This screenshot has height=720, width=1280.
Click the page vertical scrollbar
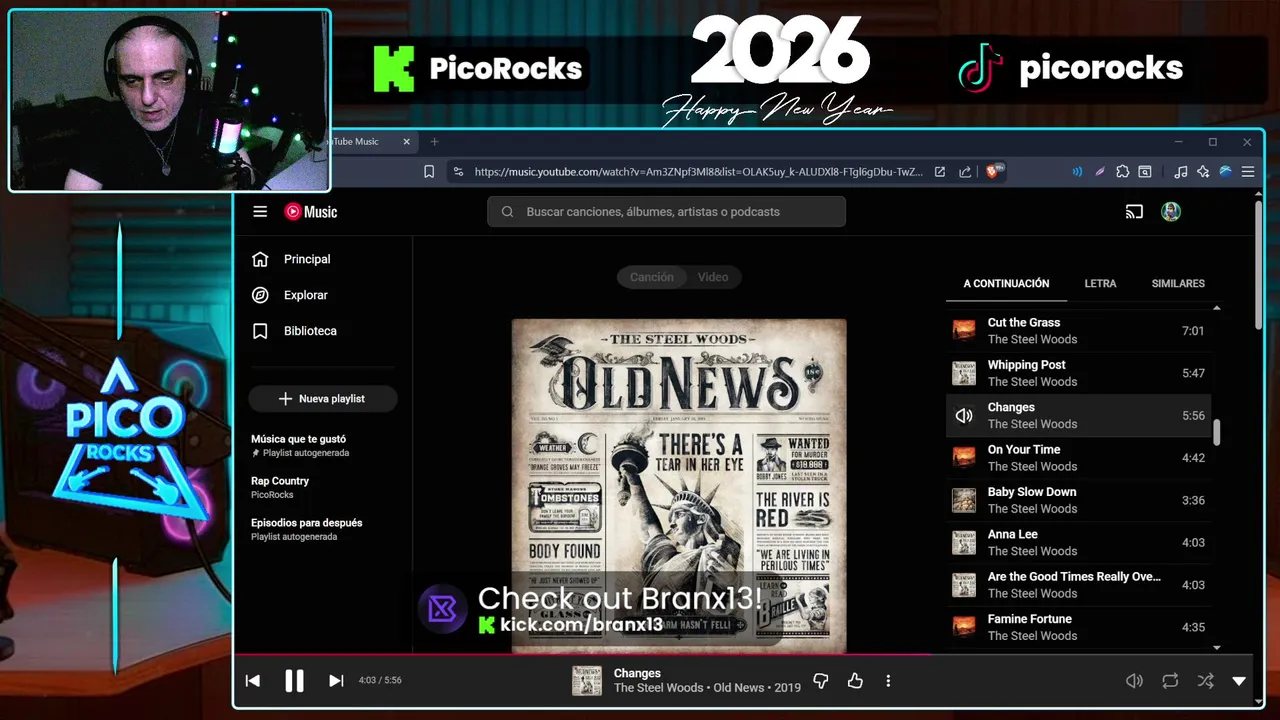point(1258,266)
